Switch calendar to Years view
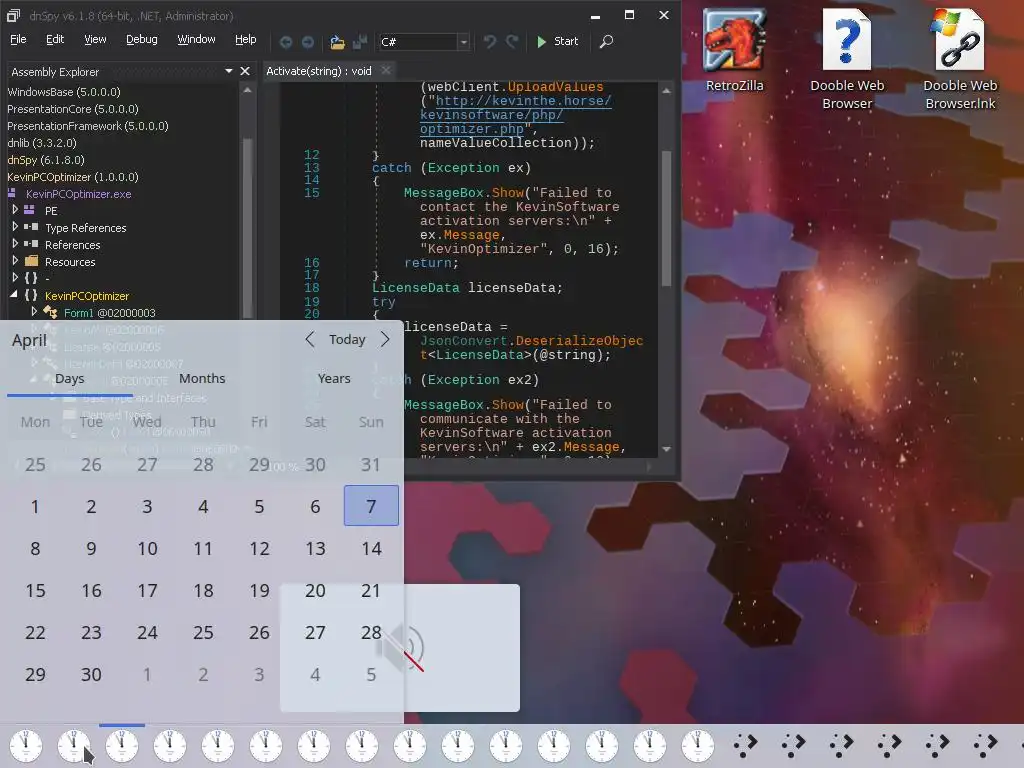 point(334,379)
